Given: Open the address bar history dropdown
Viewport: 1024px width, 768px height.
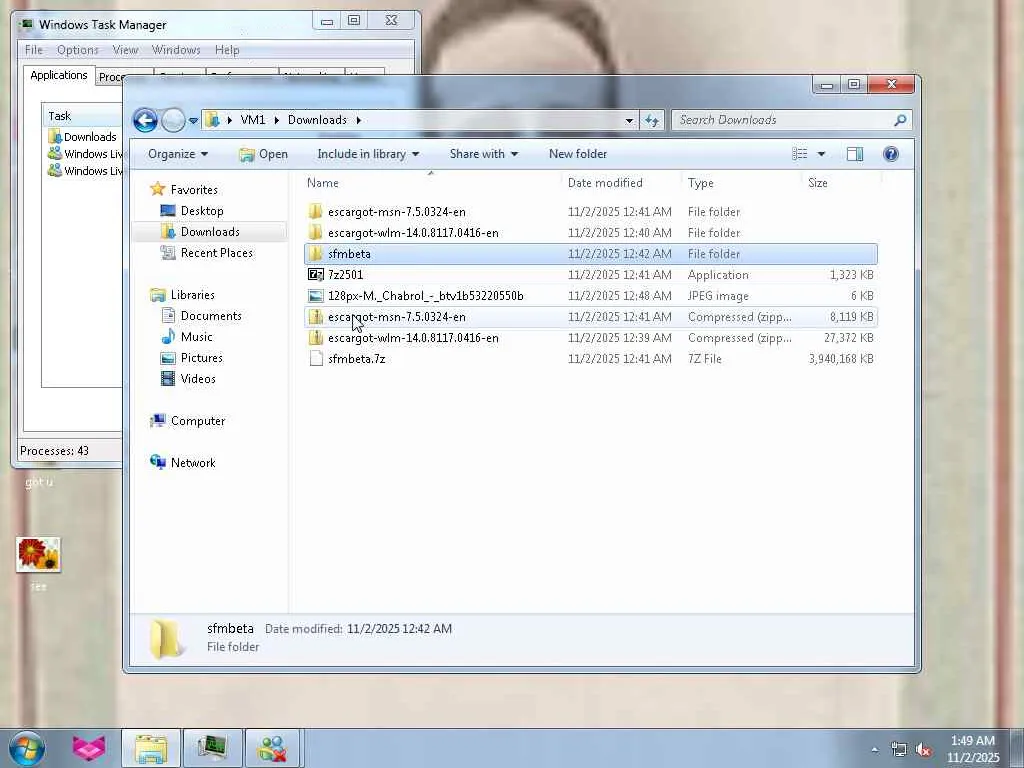Looking at the screenshot, I should tap(629, 120).
